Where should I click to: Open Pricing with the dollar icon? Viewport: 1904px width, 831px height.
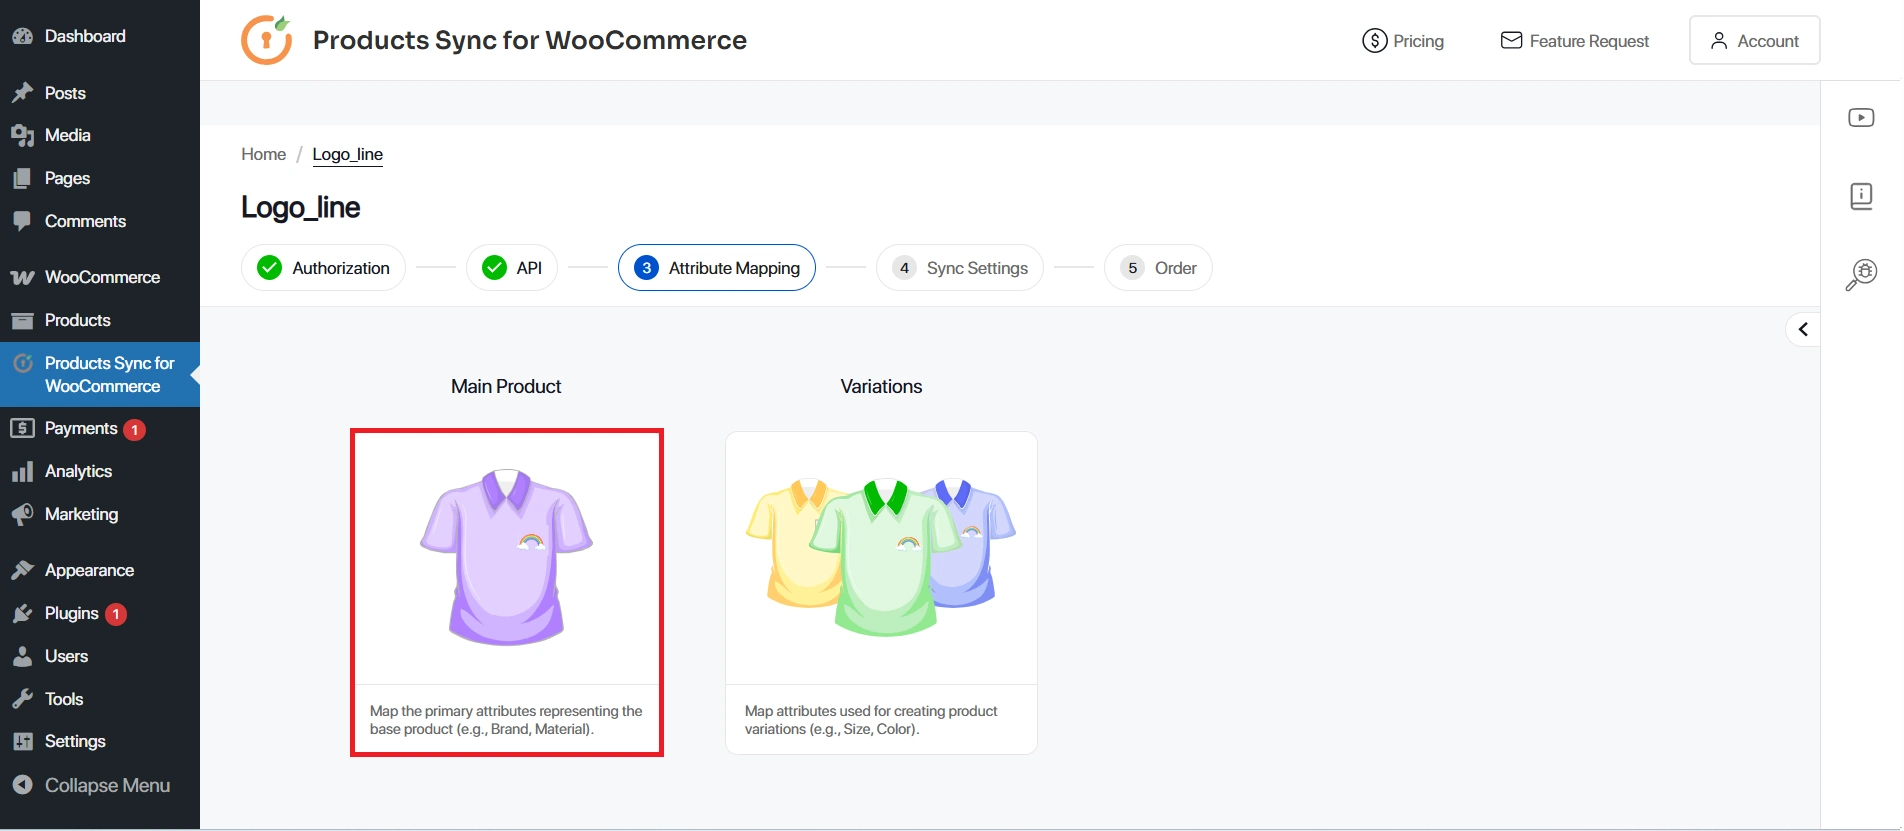pos(1403,41)
